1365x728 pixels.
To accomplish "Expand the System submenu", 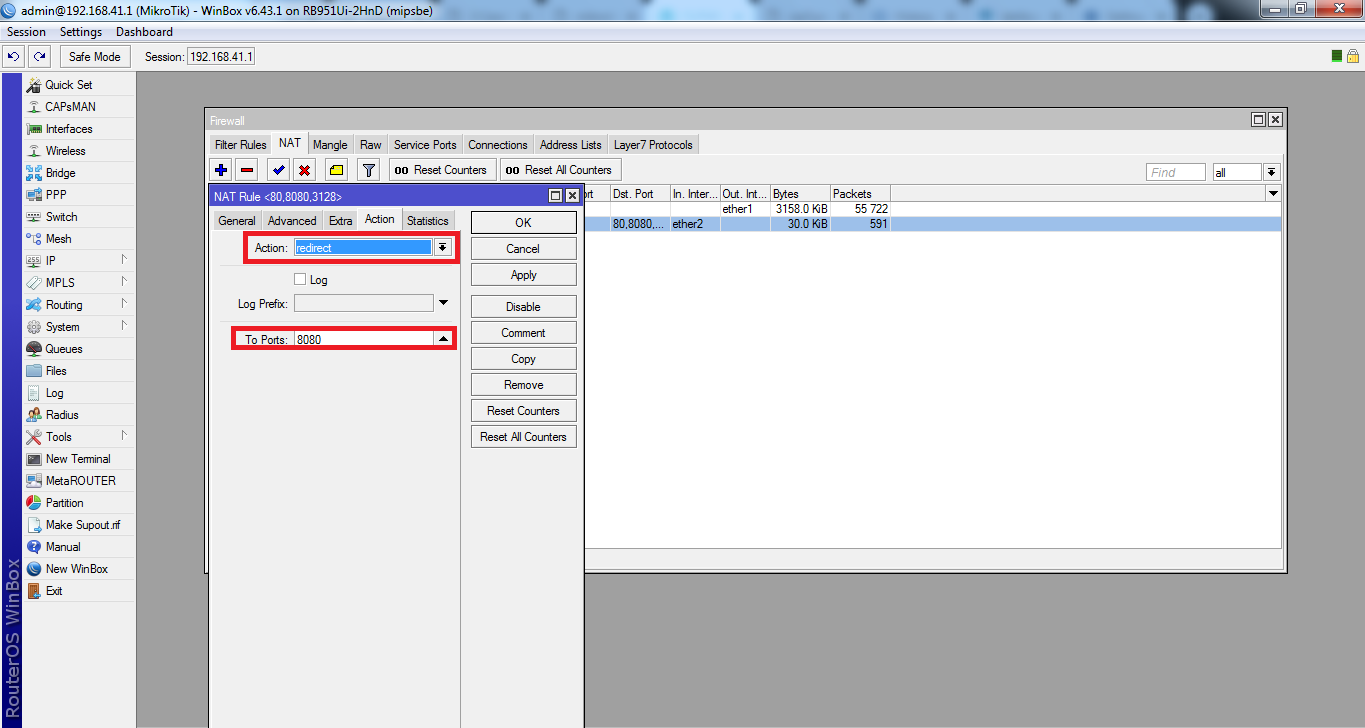I will 125,326.
